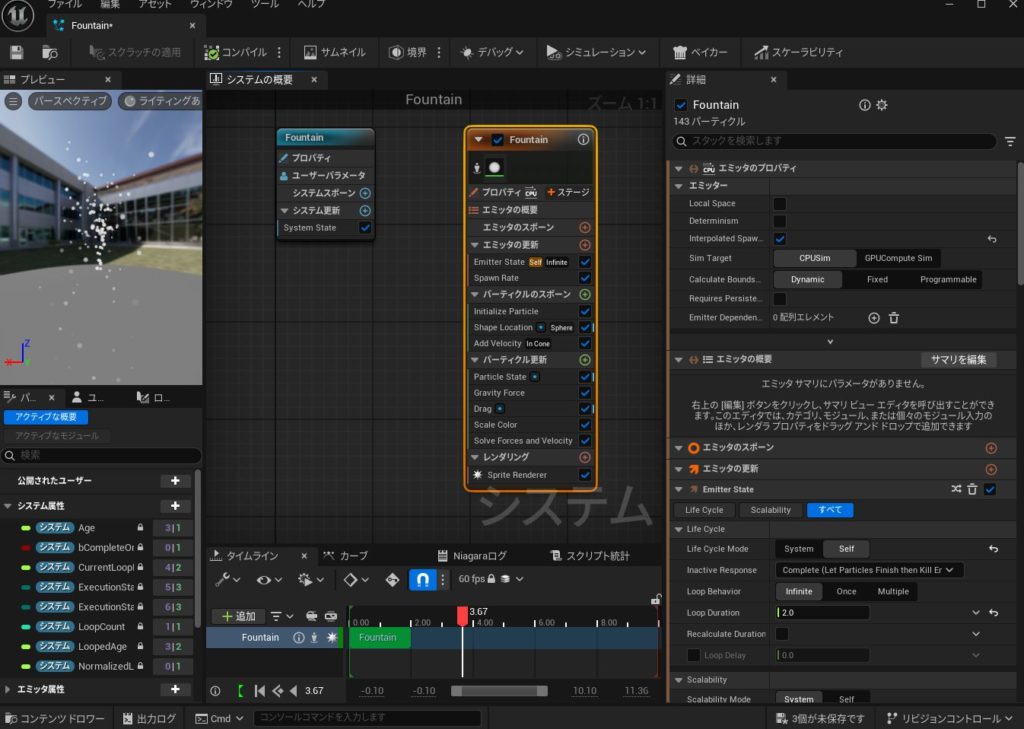Click the コンパイル (Compile) toolbar button
The height and width of the screenshot is (729, 1024).
click(x=236, y=52)
